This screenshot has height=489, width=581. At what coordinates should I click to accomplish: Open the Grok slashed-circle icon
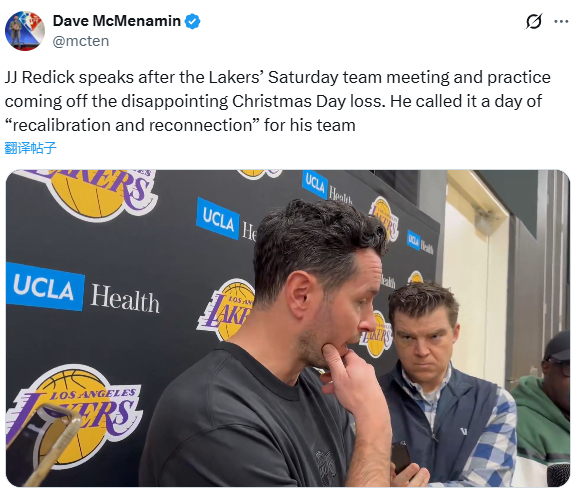point(534,21)
